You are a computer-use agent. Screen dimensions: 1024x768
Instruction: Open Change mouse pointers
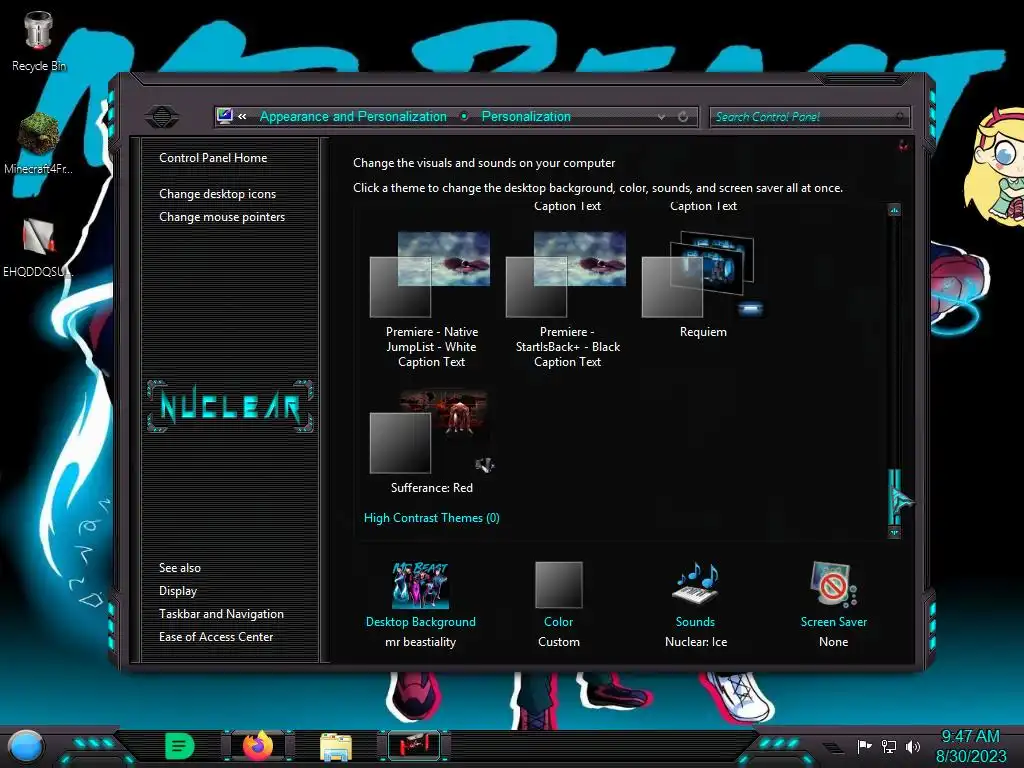coord(222,217)
